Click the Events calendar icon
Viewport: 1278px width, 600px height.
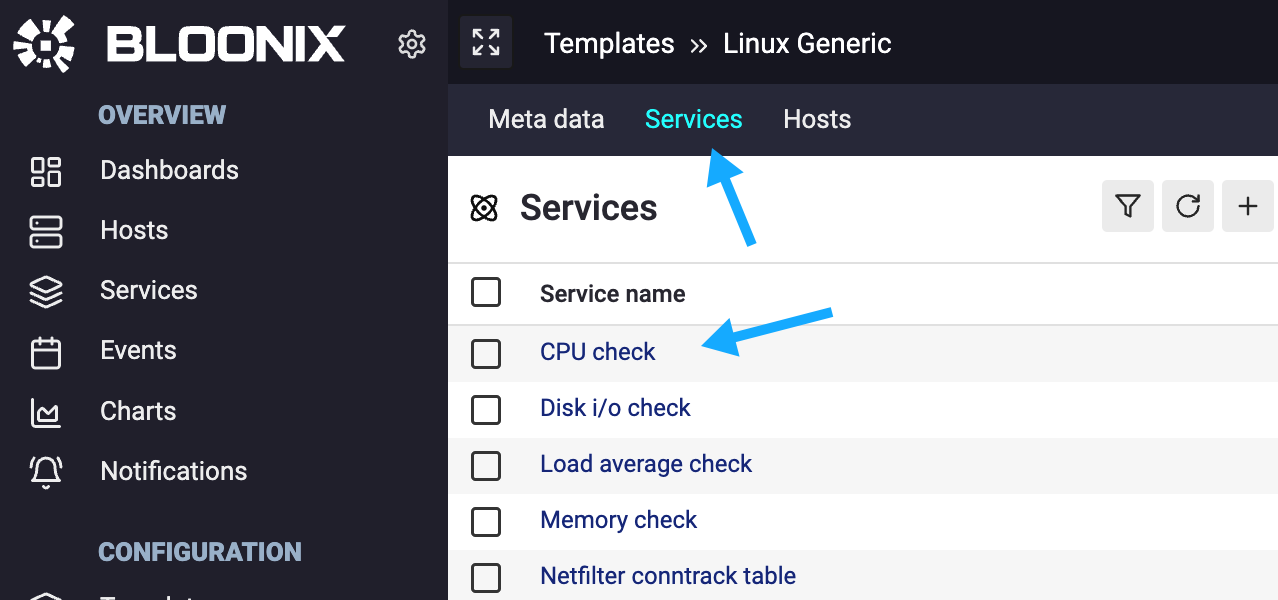[46, 352]
